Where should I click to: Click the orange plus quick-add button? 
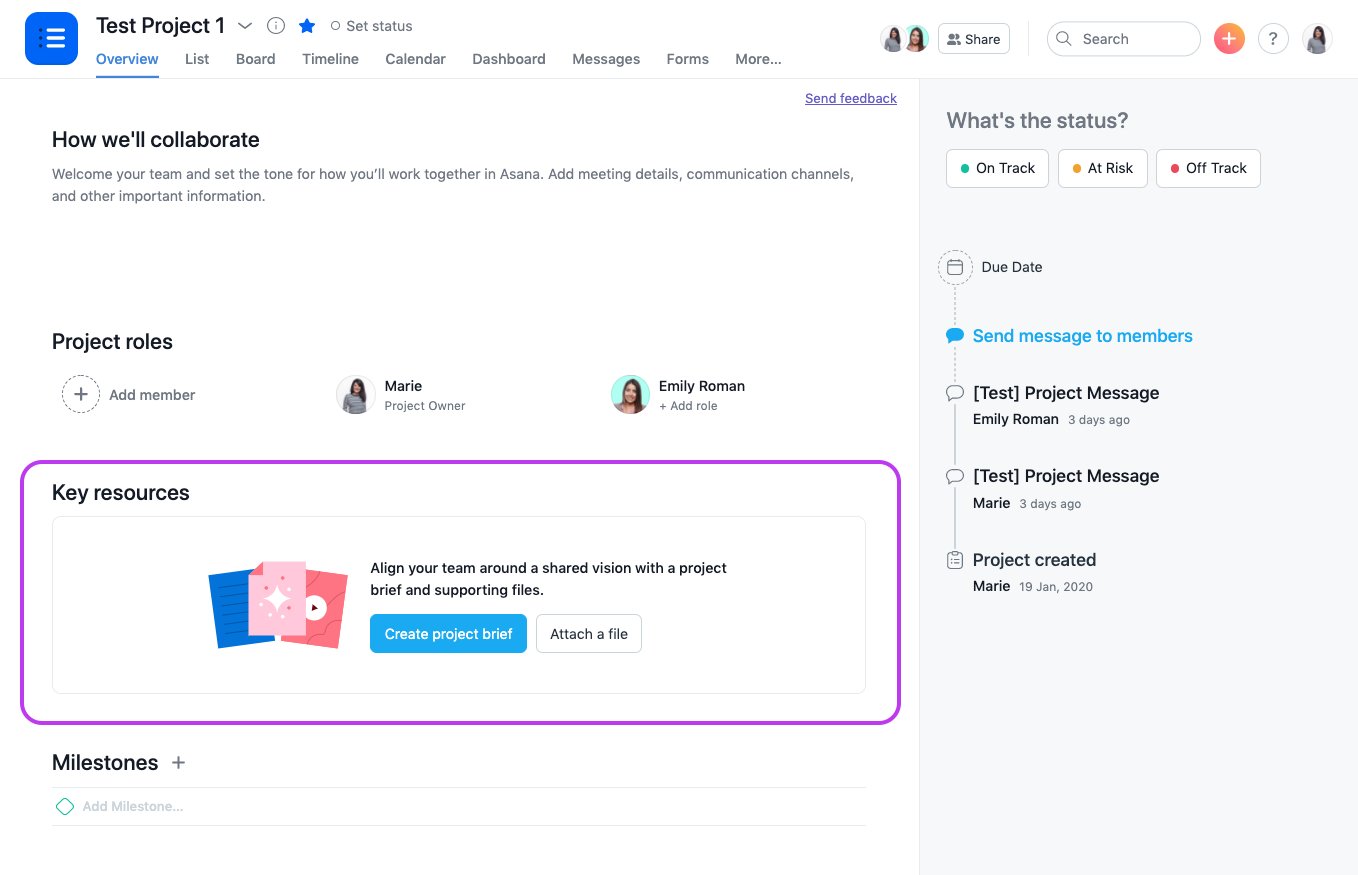(1229, 39)
